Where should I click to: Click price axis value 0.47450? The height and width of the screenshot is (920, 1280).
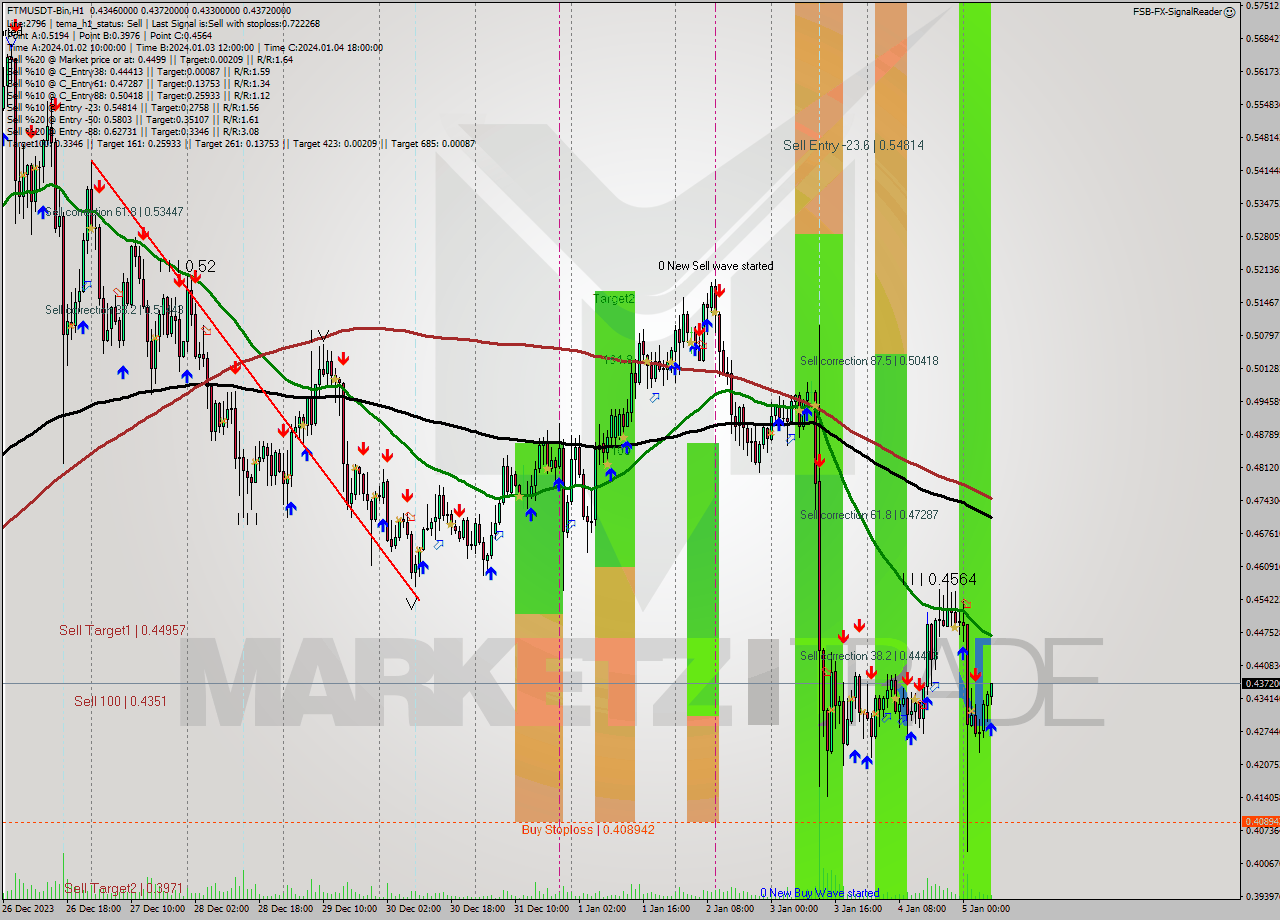pos(1262,500)
